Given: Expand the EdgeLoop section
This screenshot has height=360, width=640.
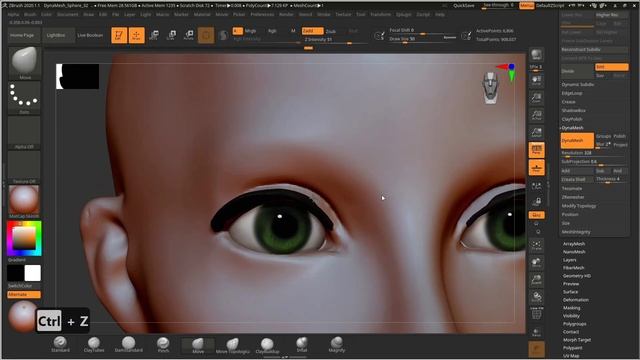Looking at the screenshot, I should coord(572,93).
